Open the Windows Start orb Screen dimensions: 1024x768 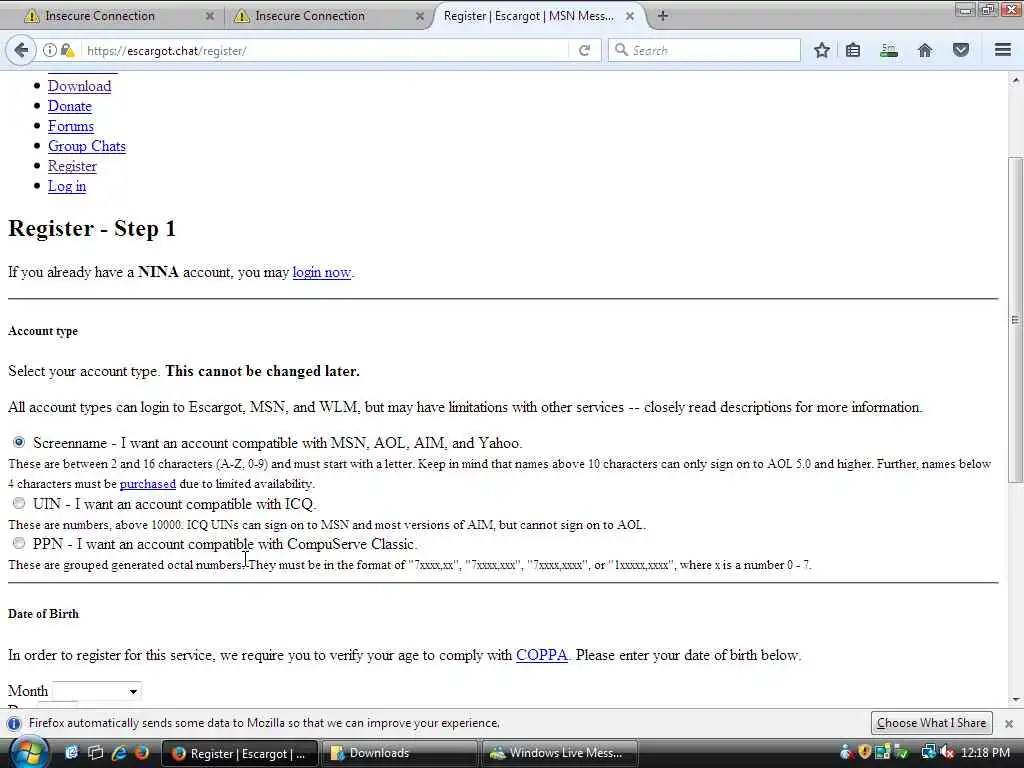(x=28, y=753)
